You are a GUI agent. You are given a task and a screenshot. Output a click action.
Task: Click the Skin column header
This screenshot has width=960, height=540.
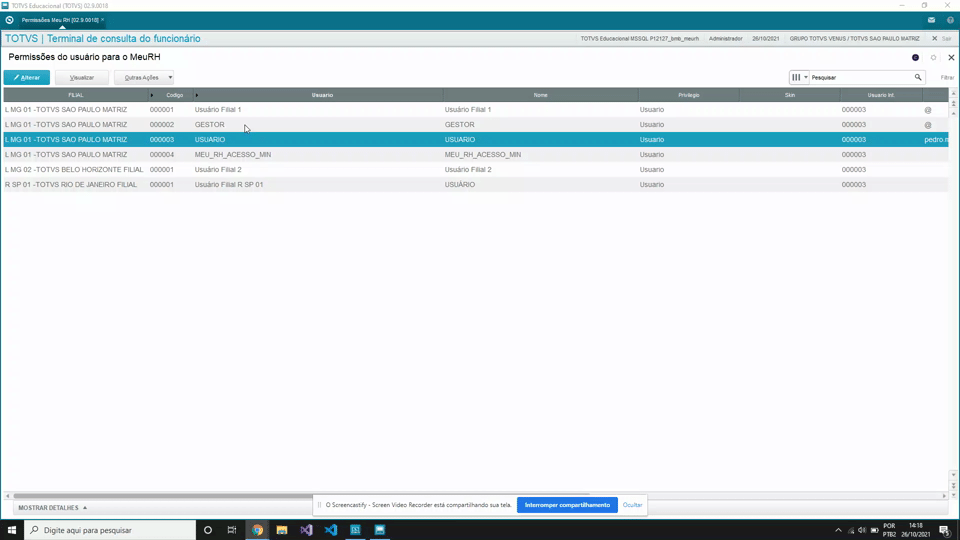[x=790, y=95]
